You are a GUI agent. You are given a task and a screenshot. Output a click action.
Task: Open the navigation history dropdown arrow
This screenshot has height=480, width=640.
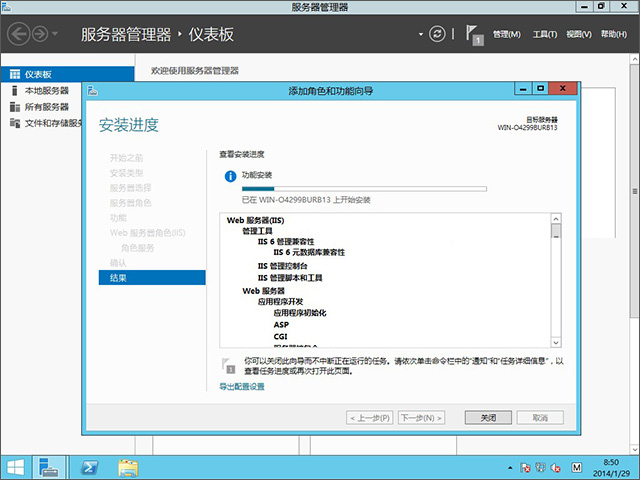click(x=55, y=34)
